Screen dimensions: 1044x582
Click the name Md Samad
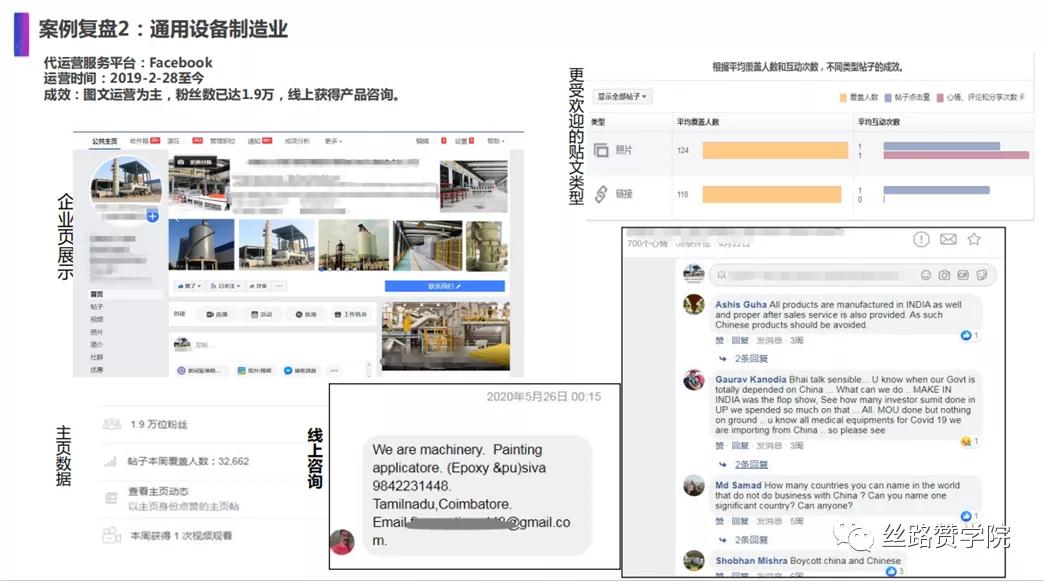pos(738,485)
